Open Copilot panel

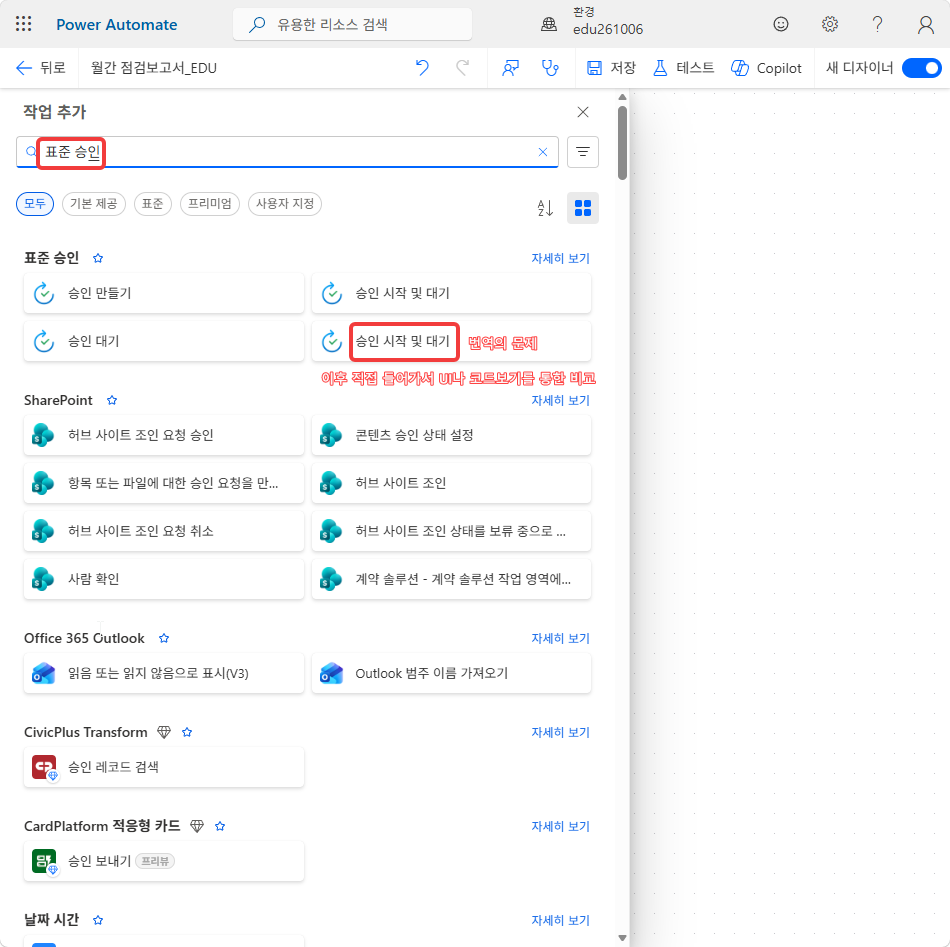(766, 68)
